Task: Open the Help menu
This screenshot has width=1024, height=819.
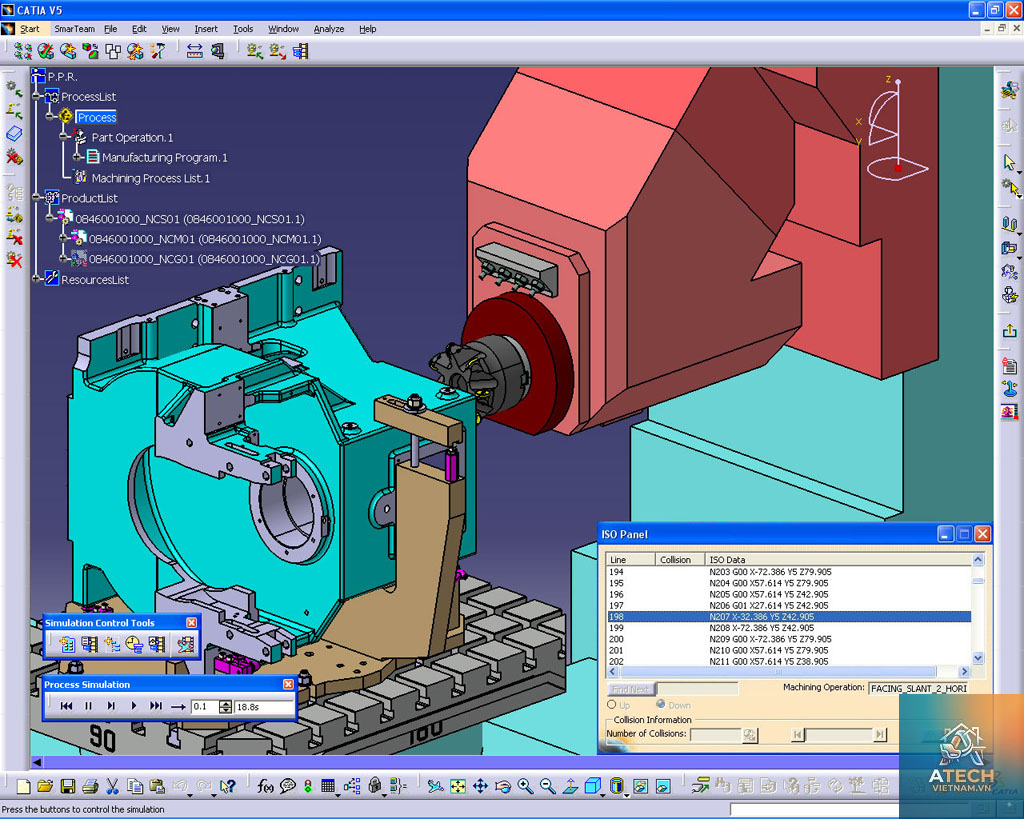Action: point(368,29)
